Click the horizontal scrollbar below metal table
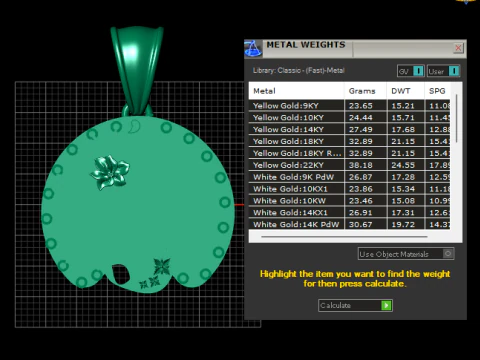The height and width of the screenshot is (360, 480). click(344, 237)
